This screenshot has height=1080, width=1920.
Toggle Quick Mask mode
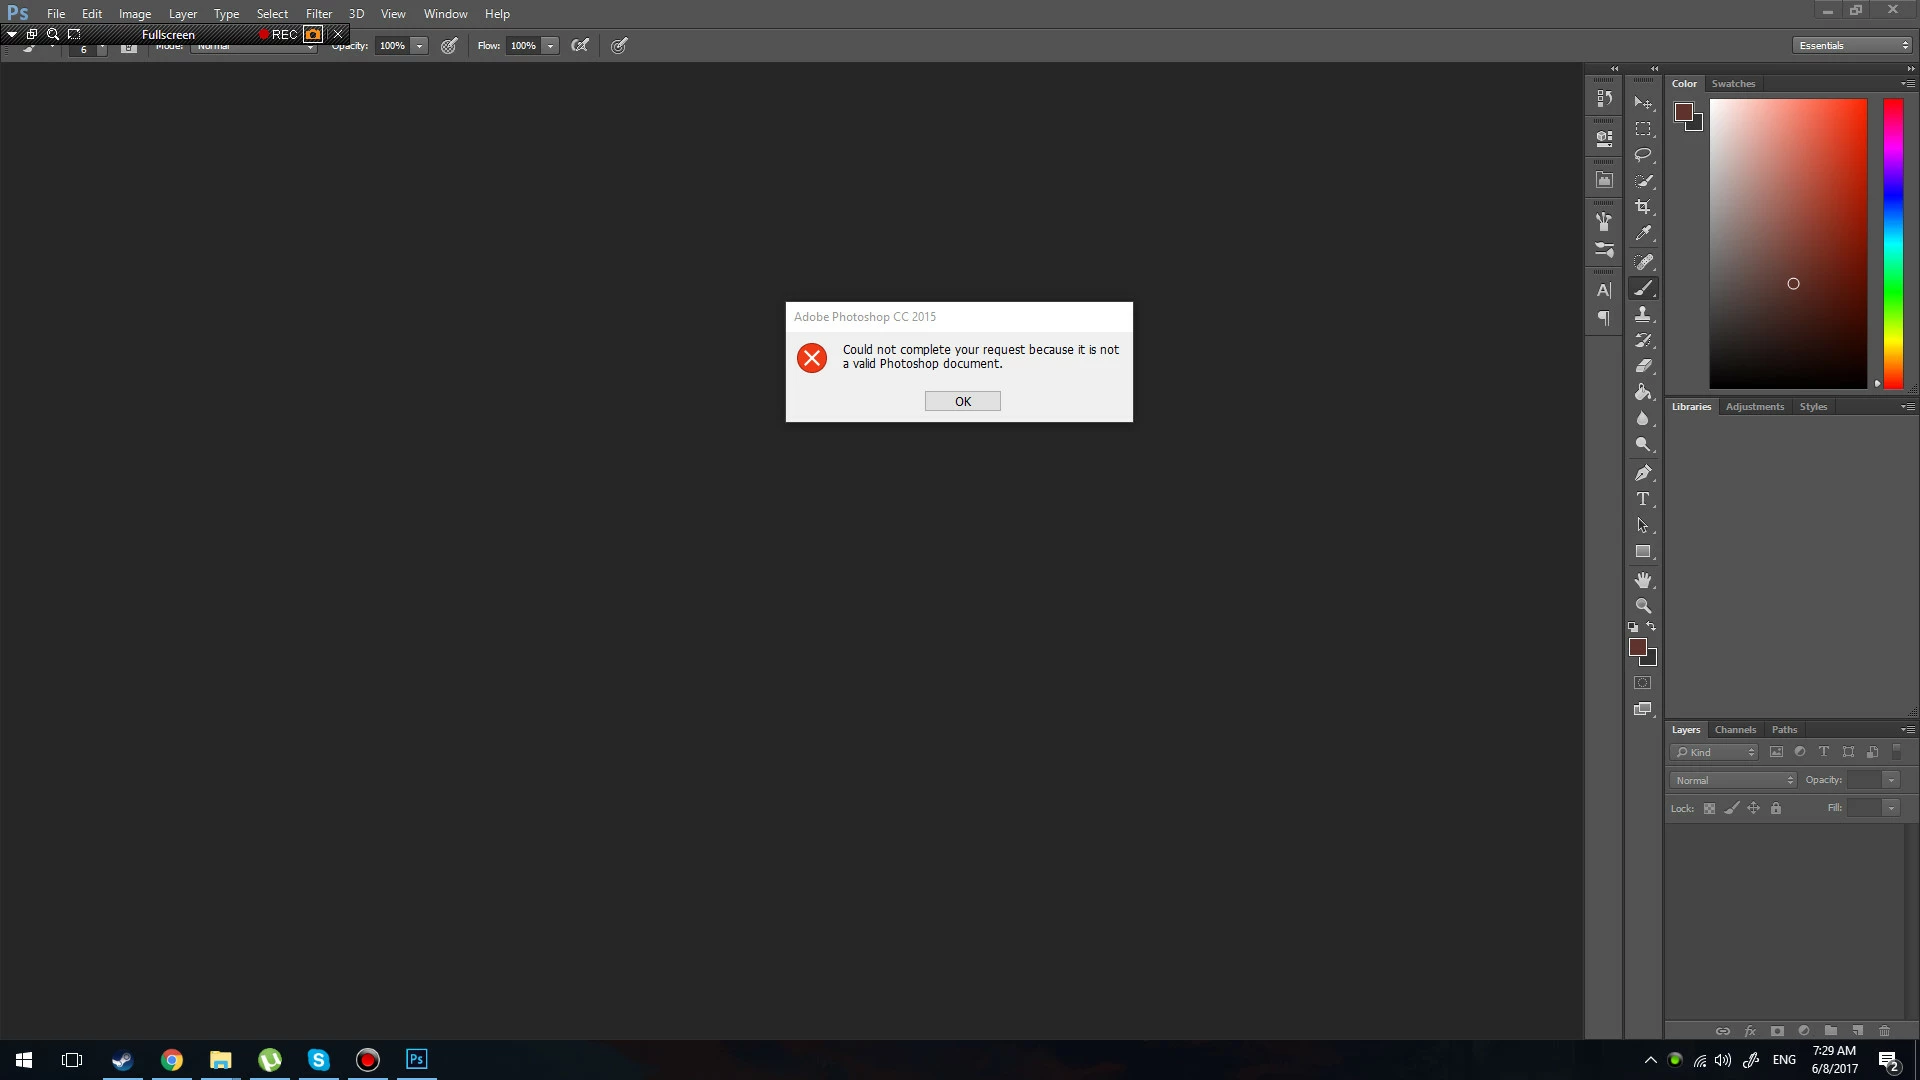click(1643, 683)
